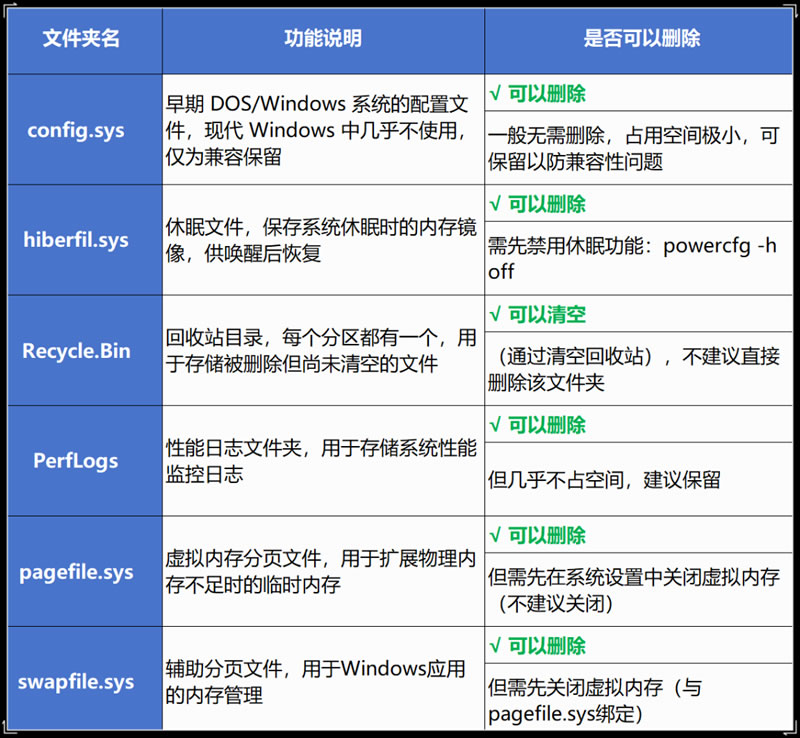Click the 是否可以删除 column header

(641, 38)
